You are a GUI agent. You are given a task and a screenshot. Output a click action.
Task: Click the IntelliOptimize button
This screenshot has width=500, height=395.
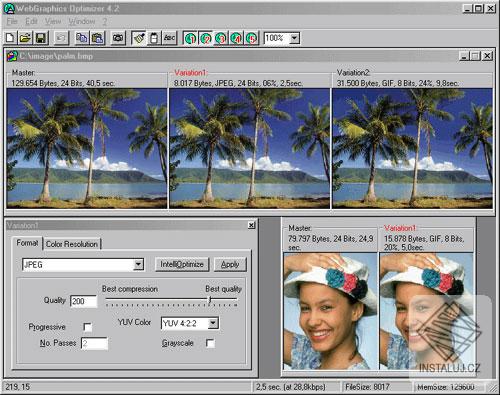coord(182,265)
